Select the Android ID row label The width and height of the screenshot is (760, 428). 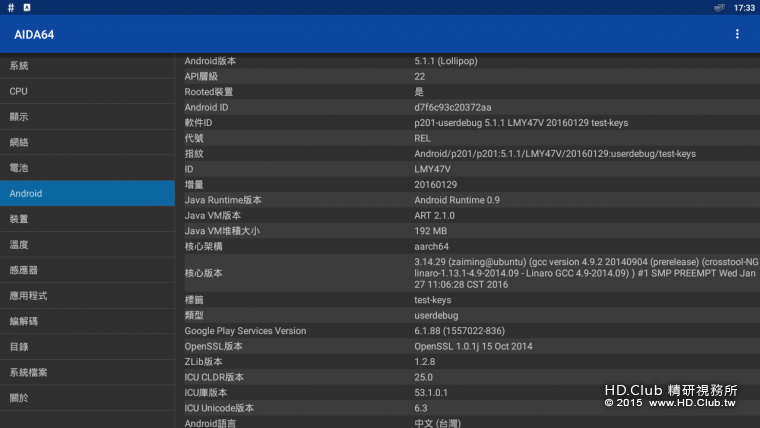206,108
